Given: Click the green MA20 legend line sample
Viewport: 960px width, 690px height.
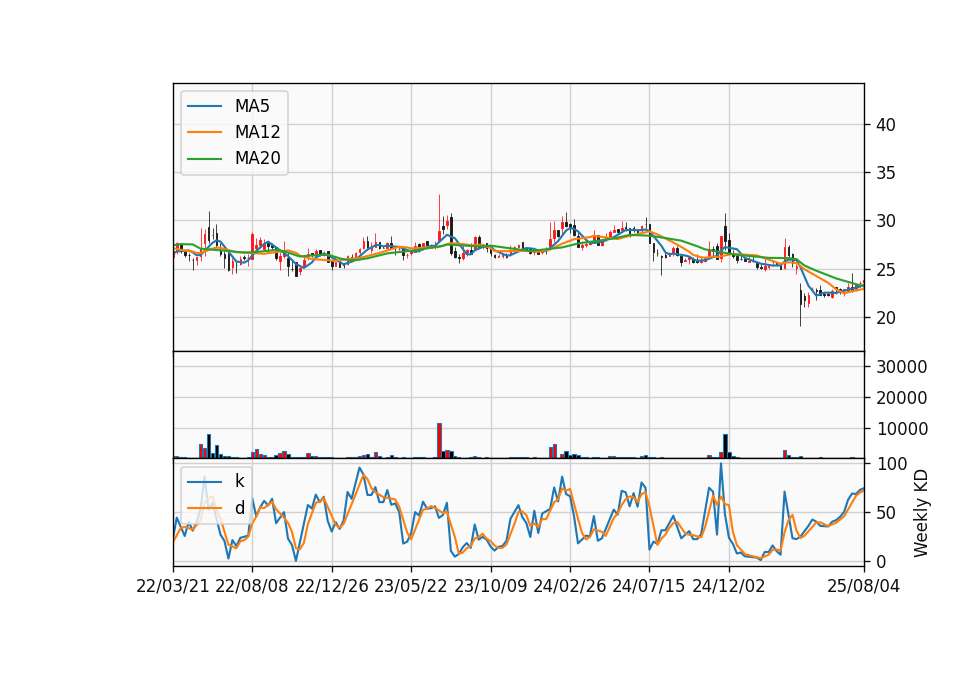Looking at the screenshot, I should 204,159.
